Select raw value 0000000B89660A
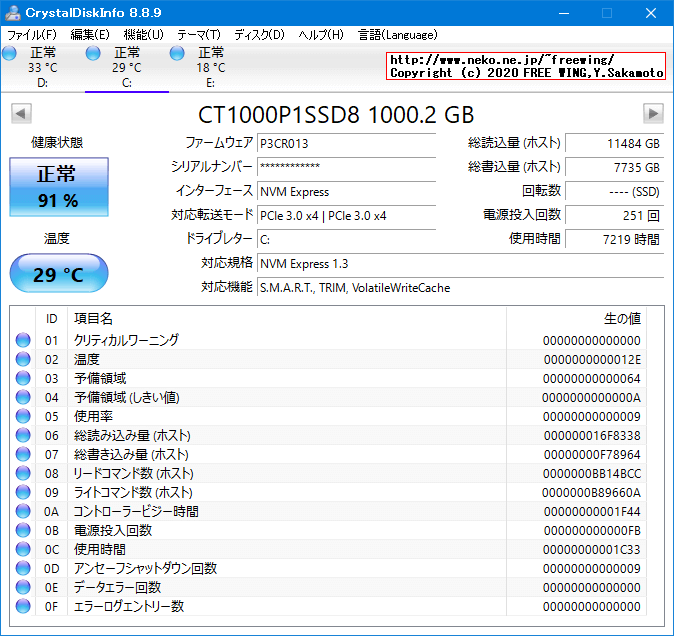The width and height of the screenshot is (674, 636). [591, 492]
